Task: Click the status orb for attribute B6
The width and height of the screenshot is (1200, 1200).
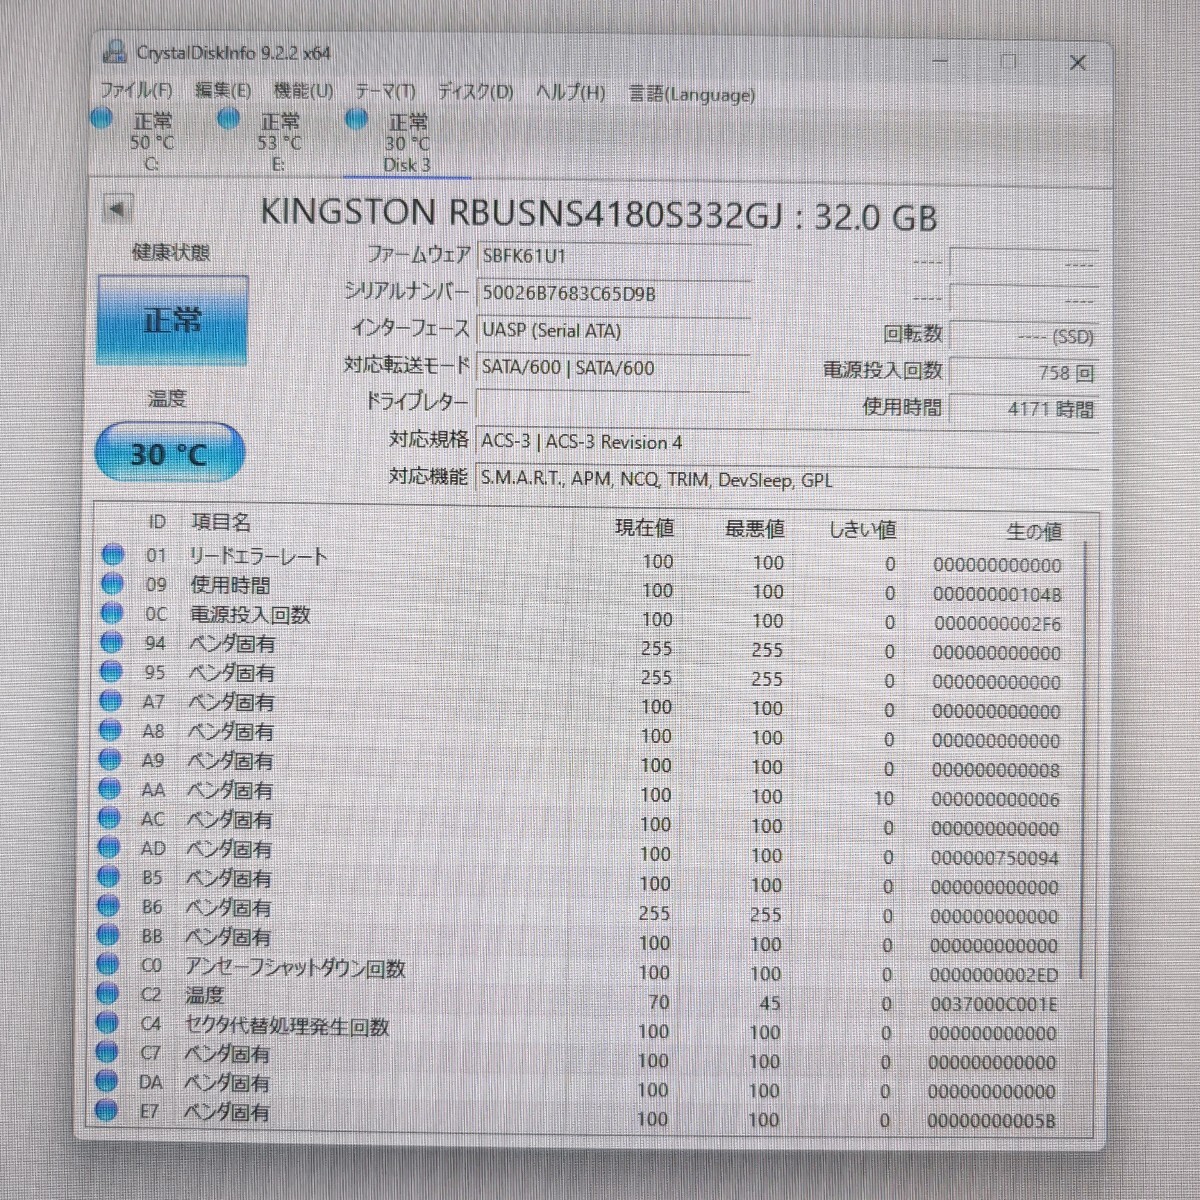Action: pyautogui.click(x=108, y=906)
